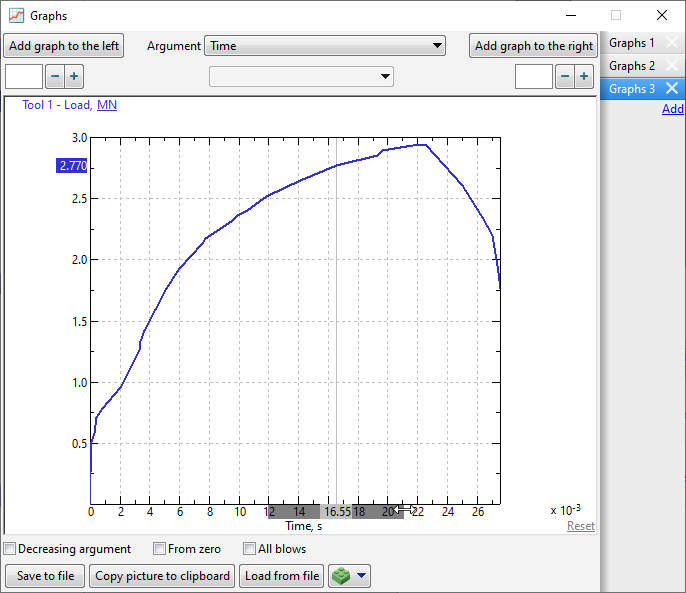Image resolution: width=686 pixels, height=593 pixels.
Task: Switch to the Graphs 2 tab
Action: coord(632,66)
